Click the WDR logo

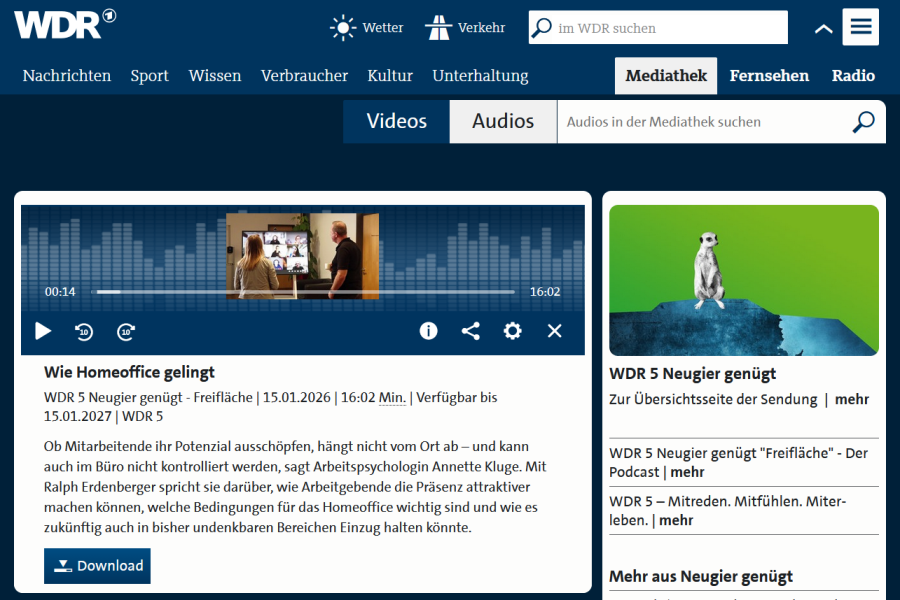[64, 24]
